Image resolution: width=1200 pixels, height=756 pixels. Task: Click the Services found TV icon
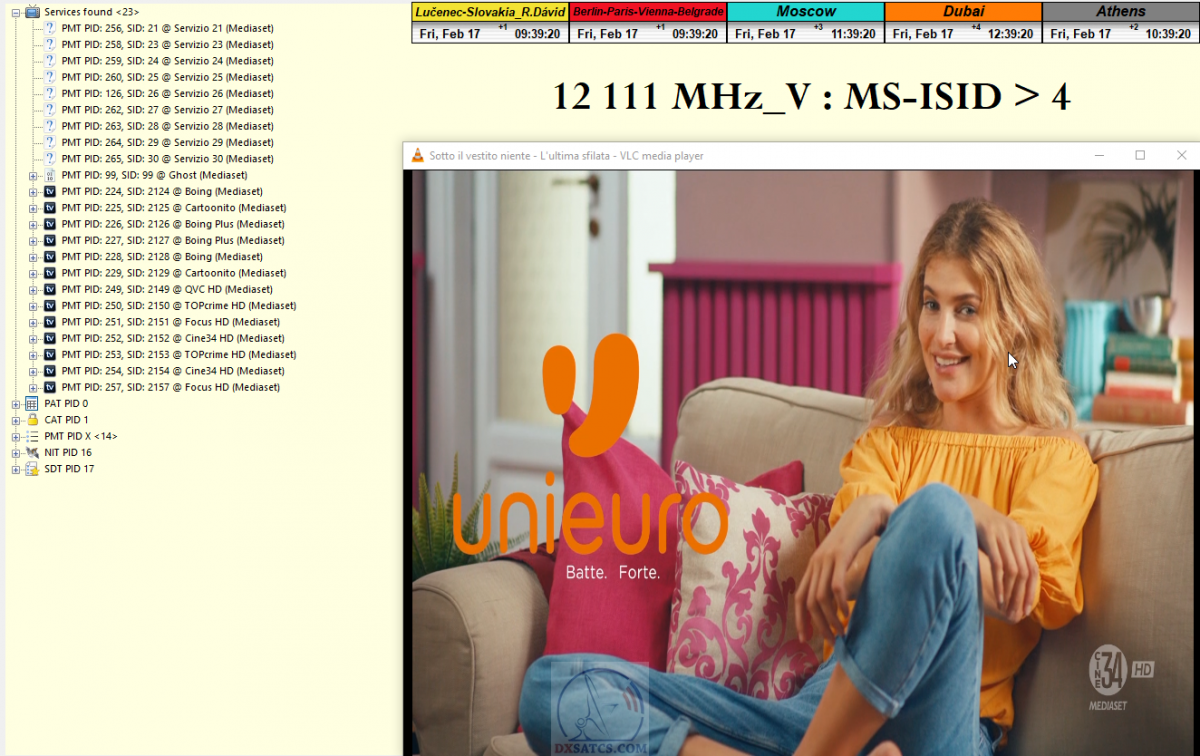(32, 12)
